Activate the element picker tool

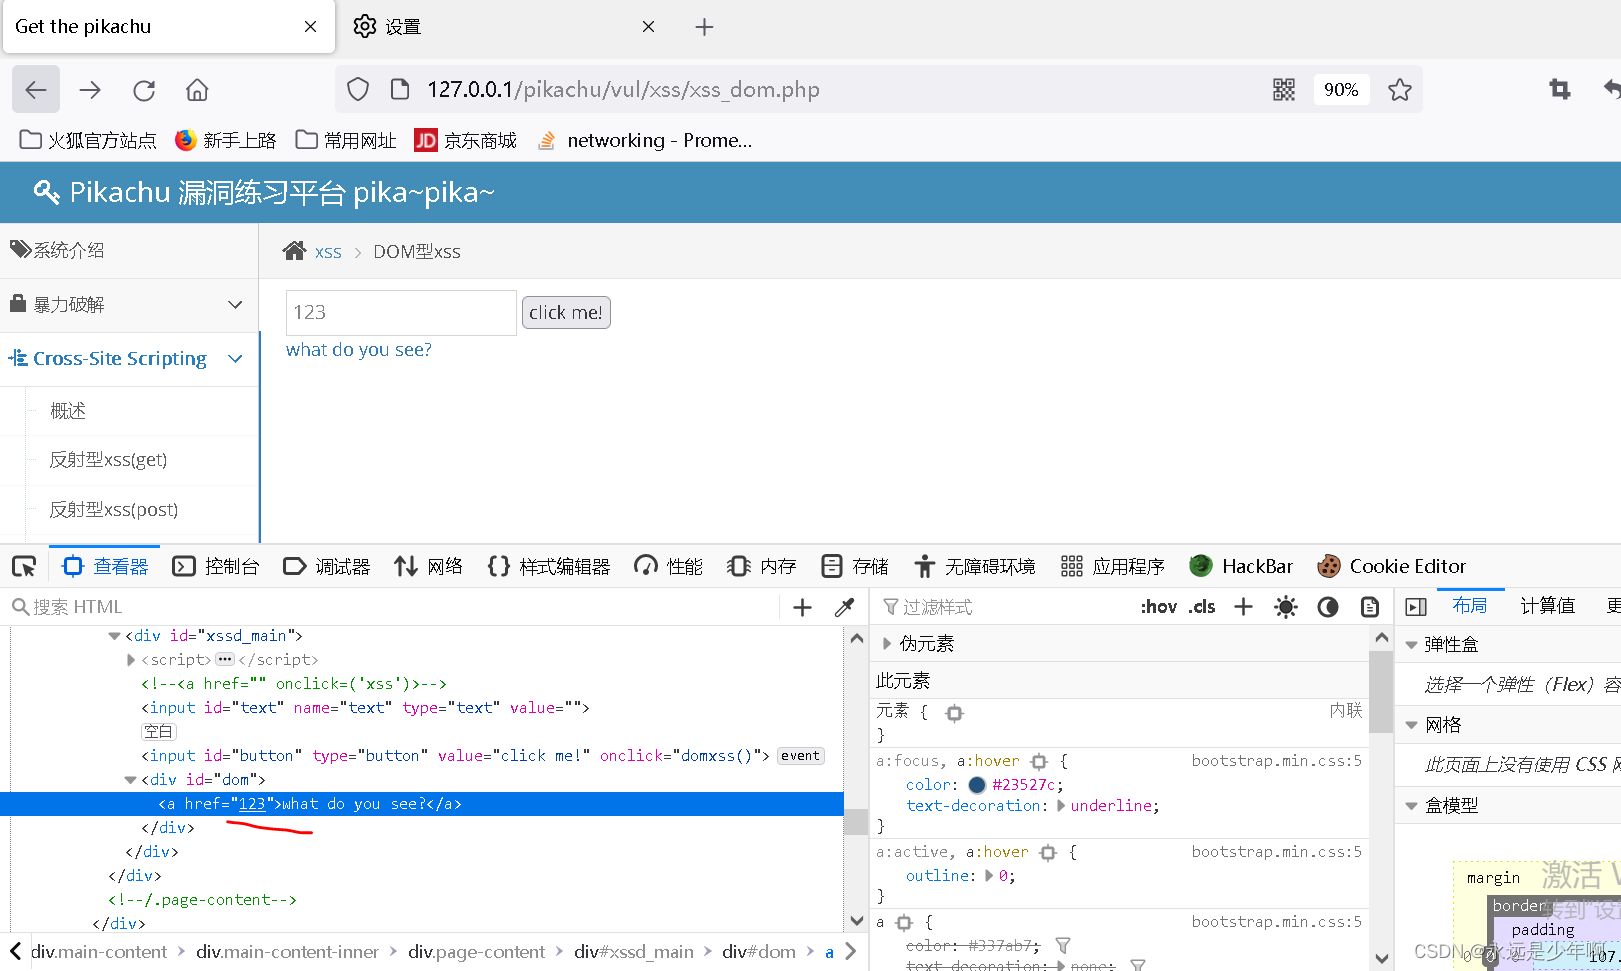click(24, 567)
